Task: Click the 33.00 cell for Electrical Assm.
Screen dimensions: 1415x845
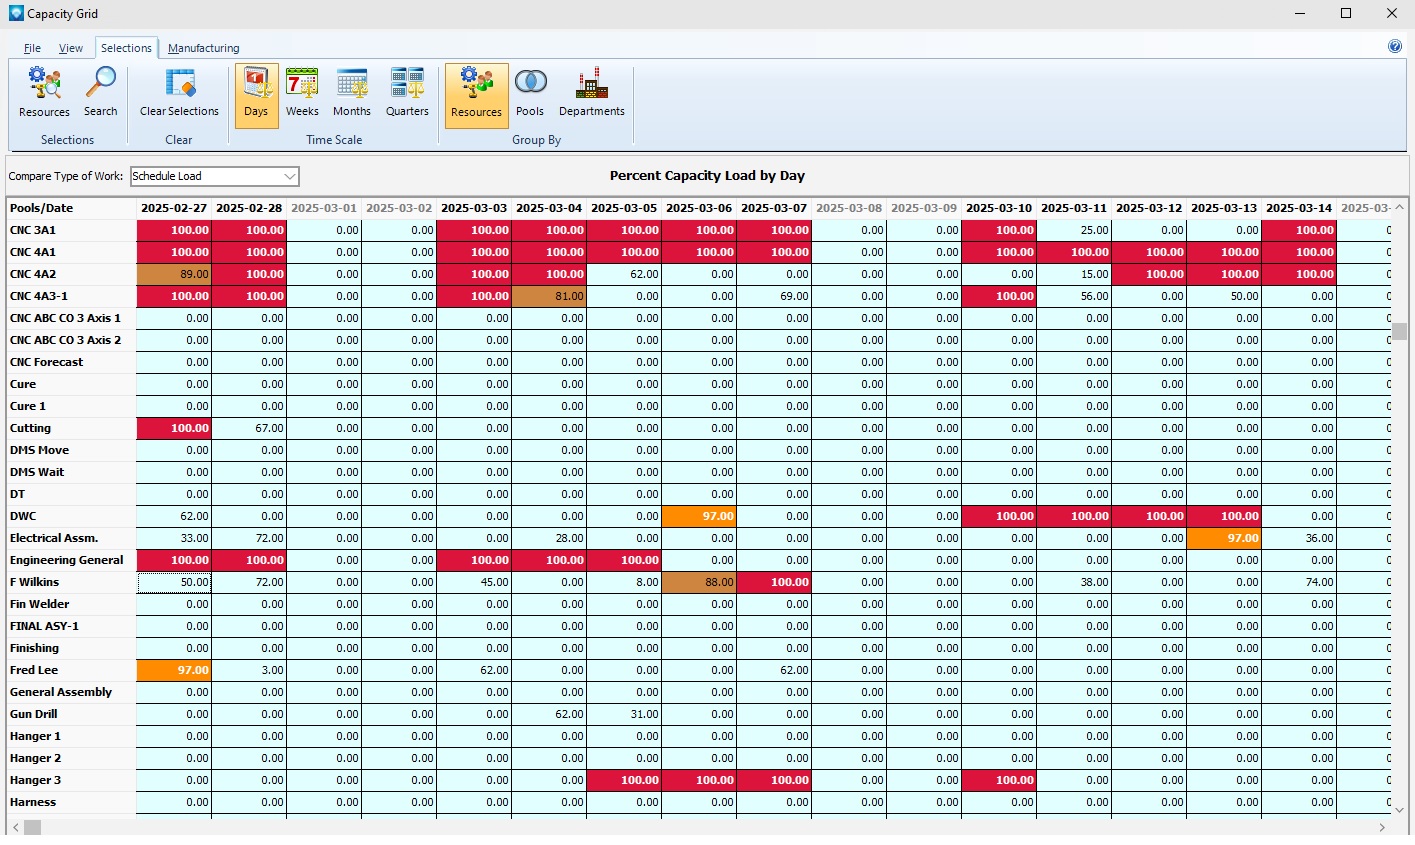Action: (174, 538)
